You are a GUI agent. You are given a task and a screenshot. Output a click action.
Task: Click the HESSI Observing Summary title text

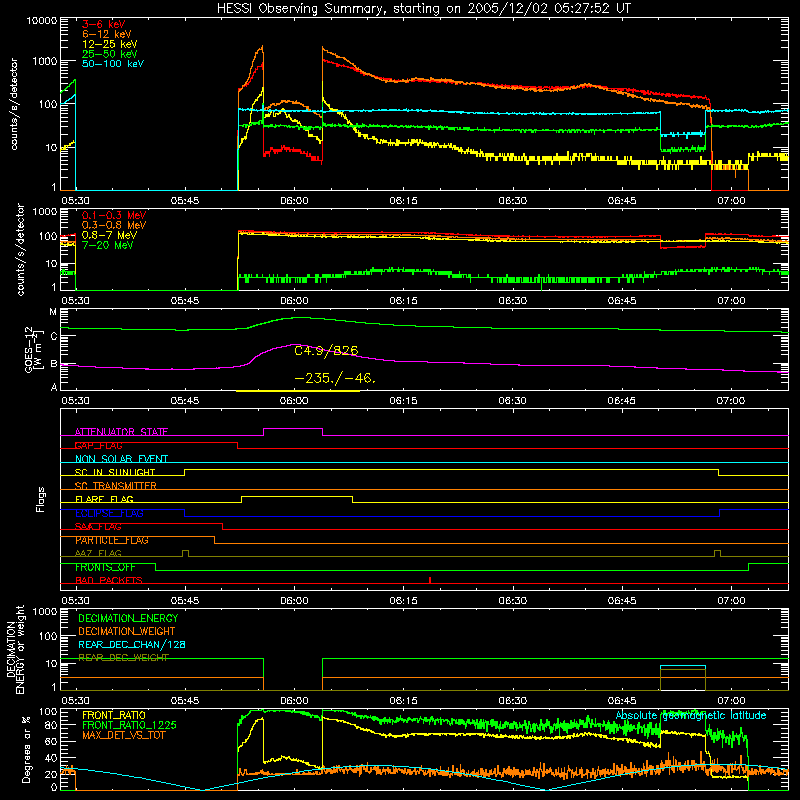(423, 9)
